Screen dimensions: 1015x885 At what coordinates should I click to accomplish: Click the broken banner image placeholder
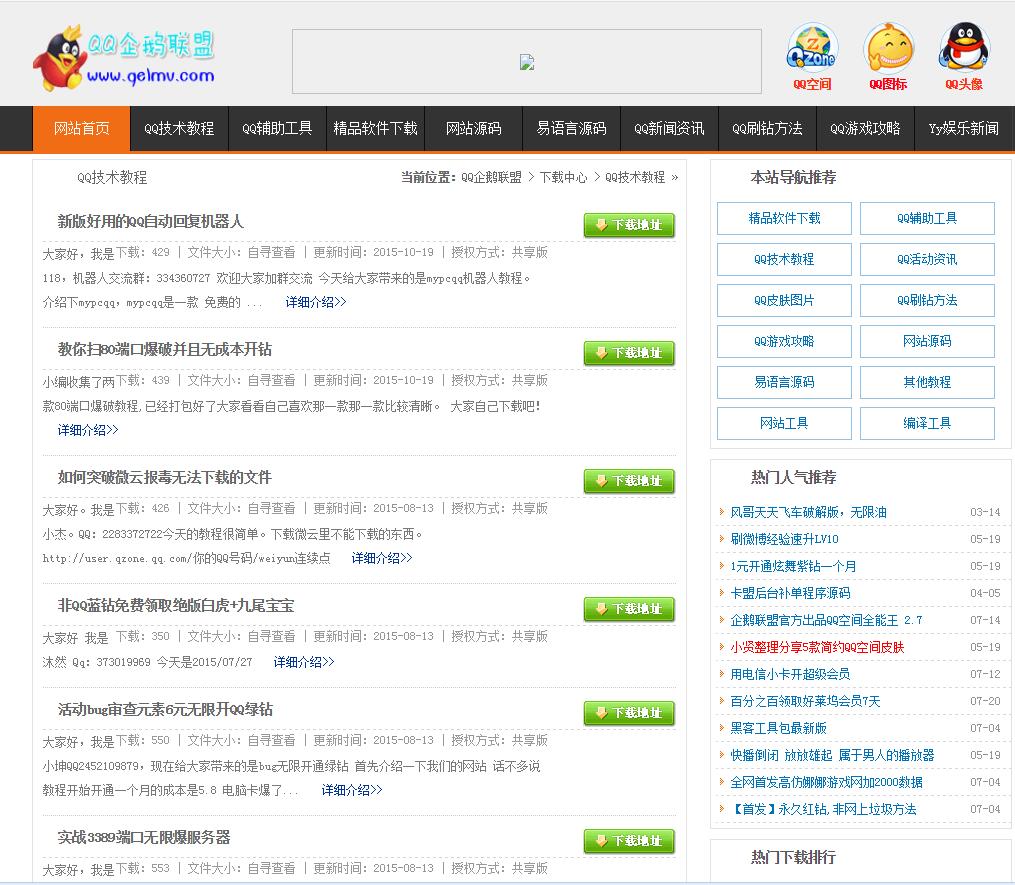527,62
